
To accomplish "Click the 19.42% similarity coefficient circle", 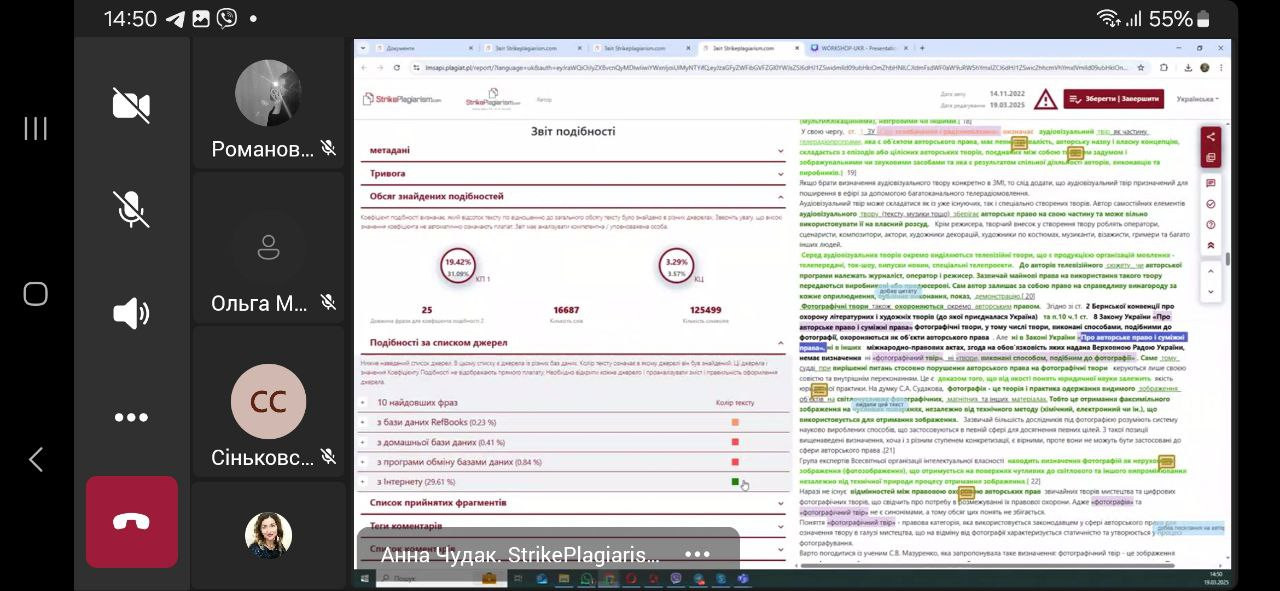I will [458, 266].
